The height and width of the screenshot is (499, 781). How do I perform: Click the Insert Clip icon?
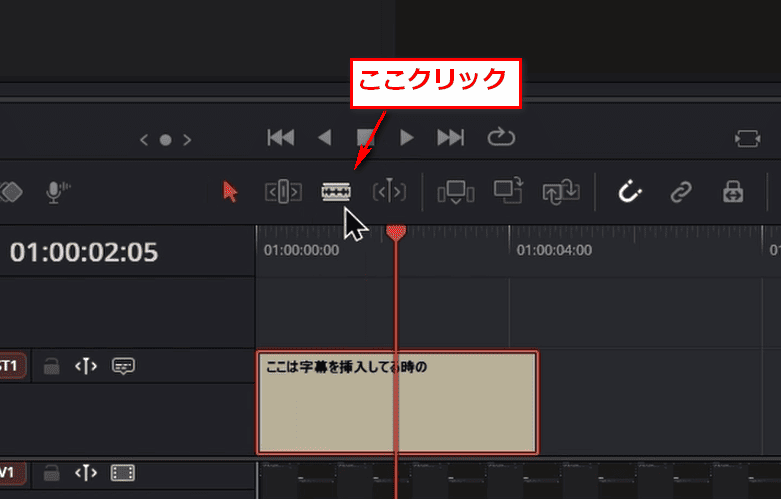tap(457, 192)
